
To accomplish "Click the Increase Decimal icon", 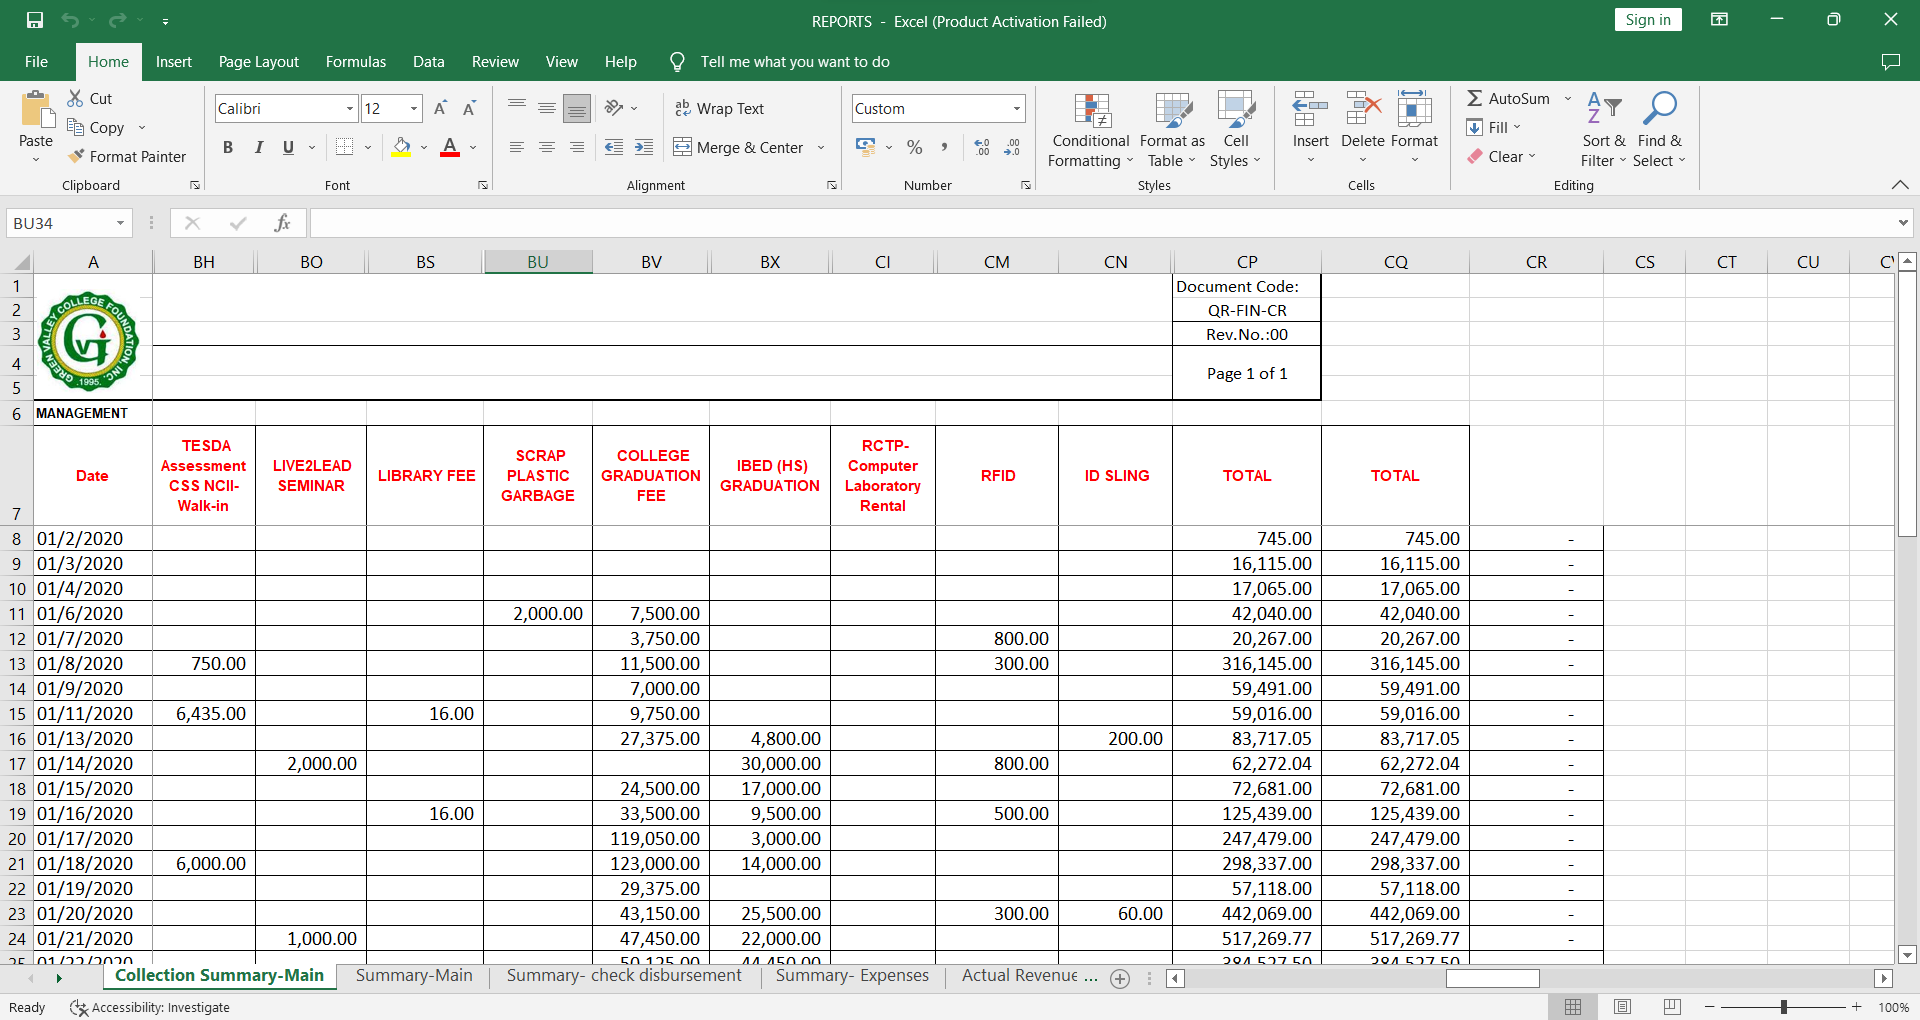I will click(982, 147).
